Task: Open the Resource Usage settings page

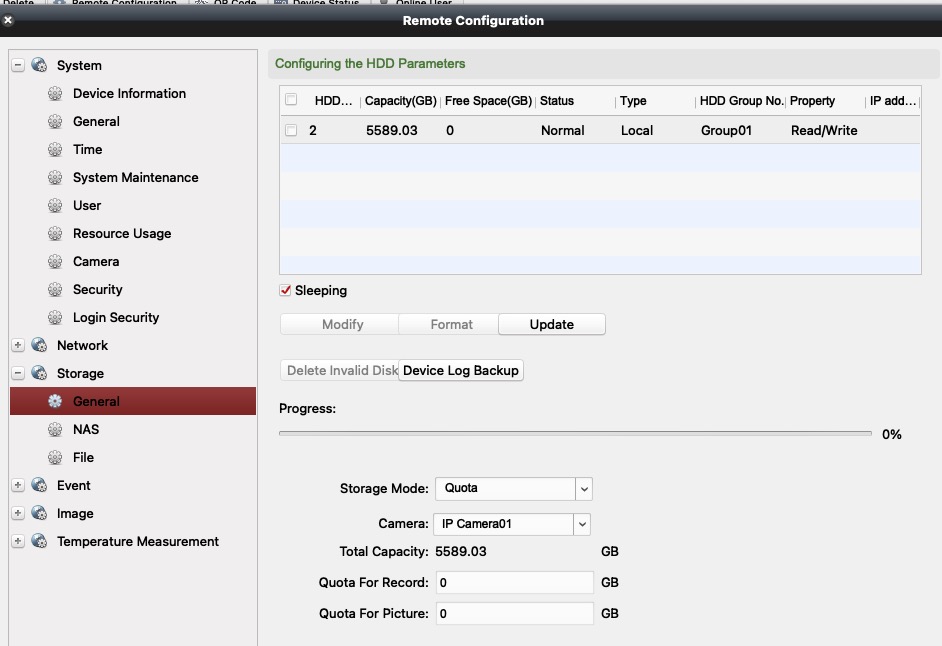Action: coord(122,234)
